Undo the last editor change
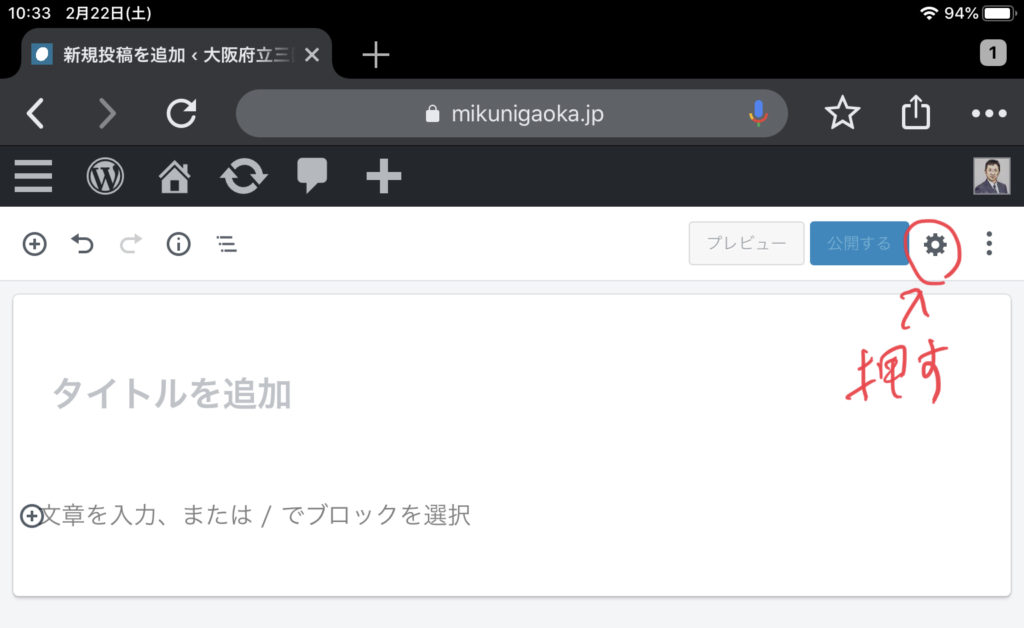Image resolution: width=1024 pixels, height=628 pixels. point(82,244)
